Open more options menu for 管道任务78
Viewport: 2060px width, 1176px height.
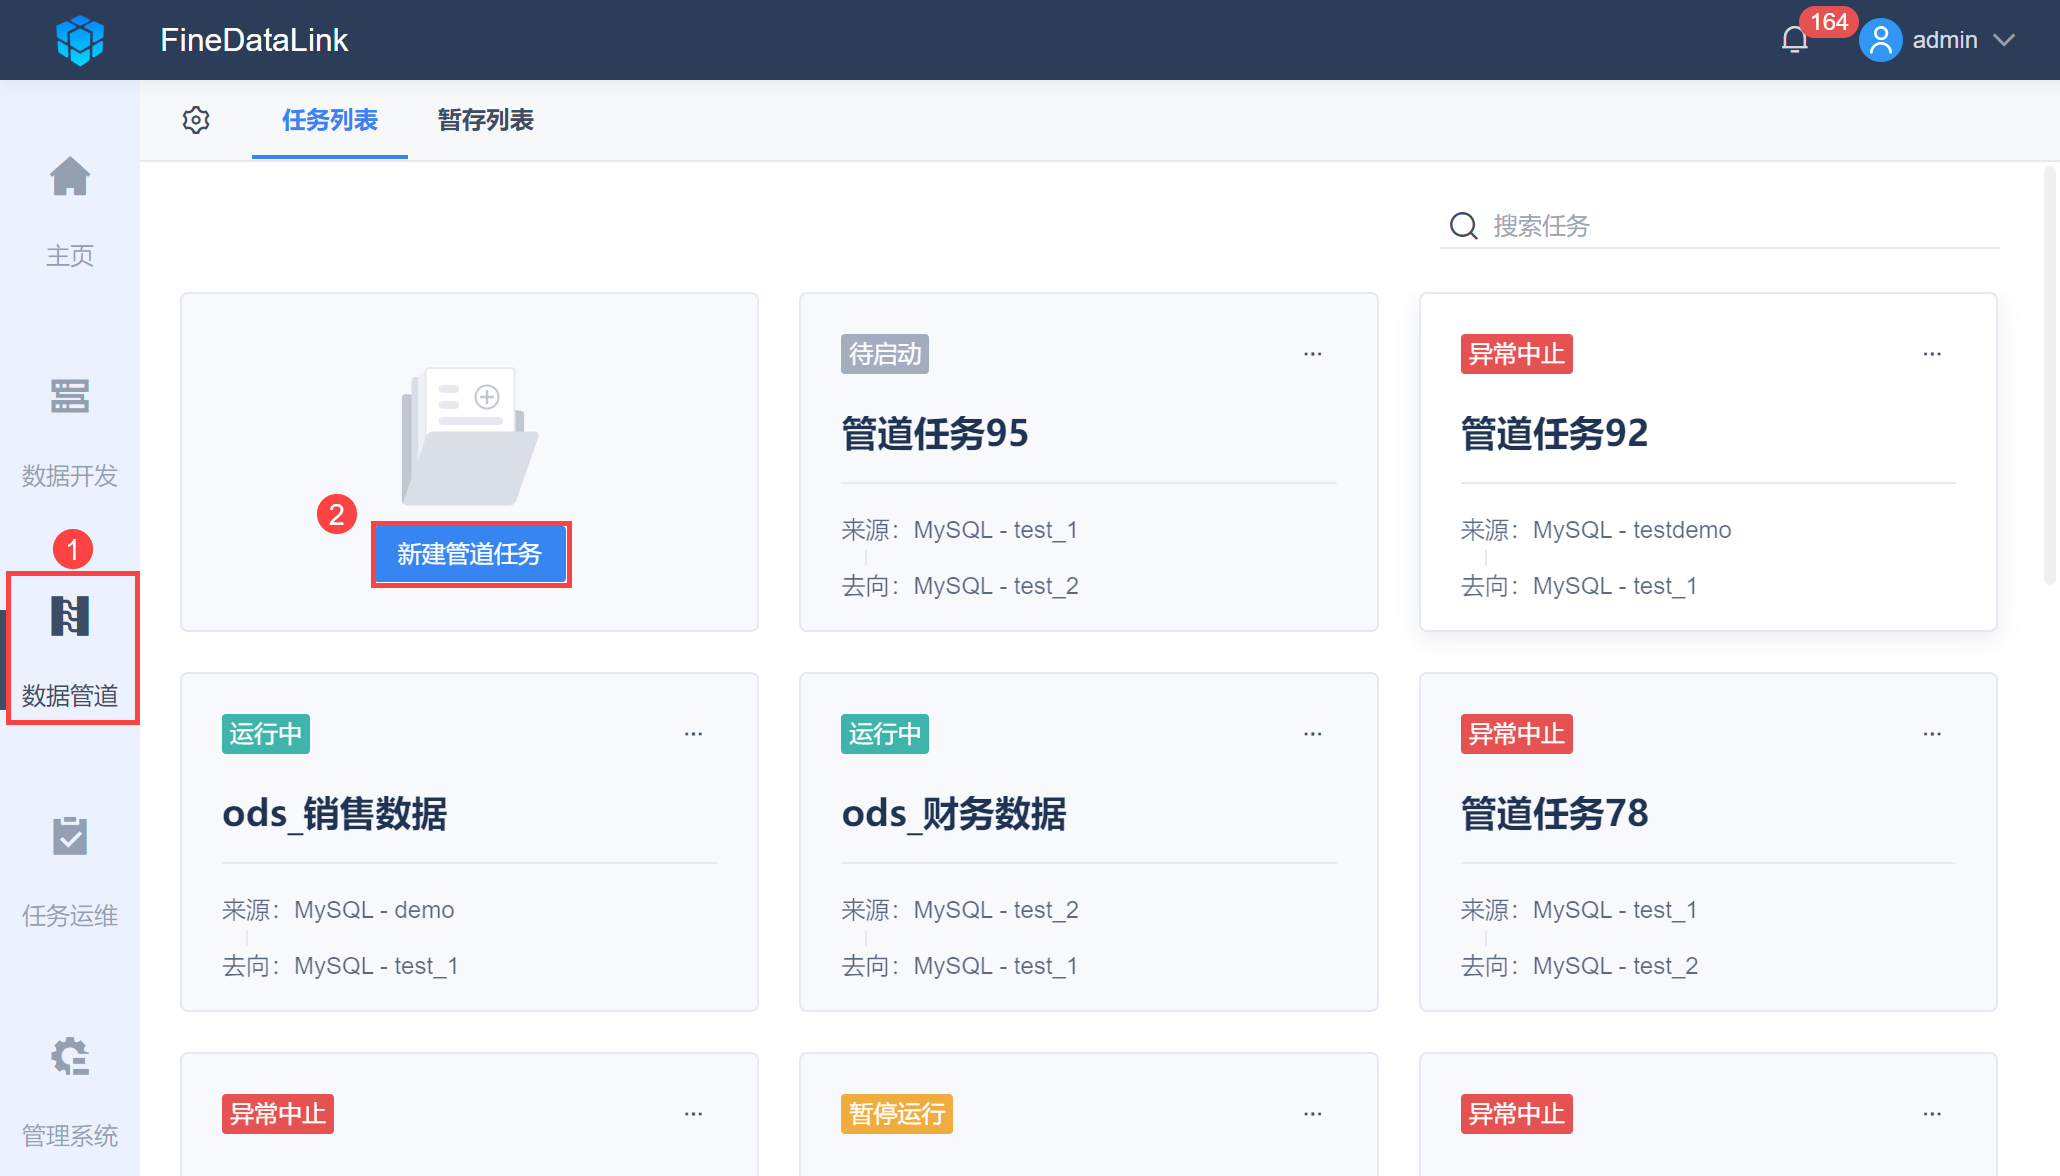tap(1932, 734)
